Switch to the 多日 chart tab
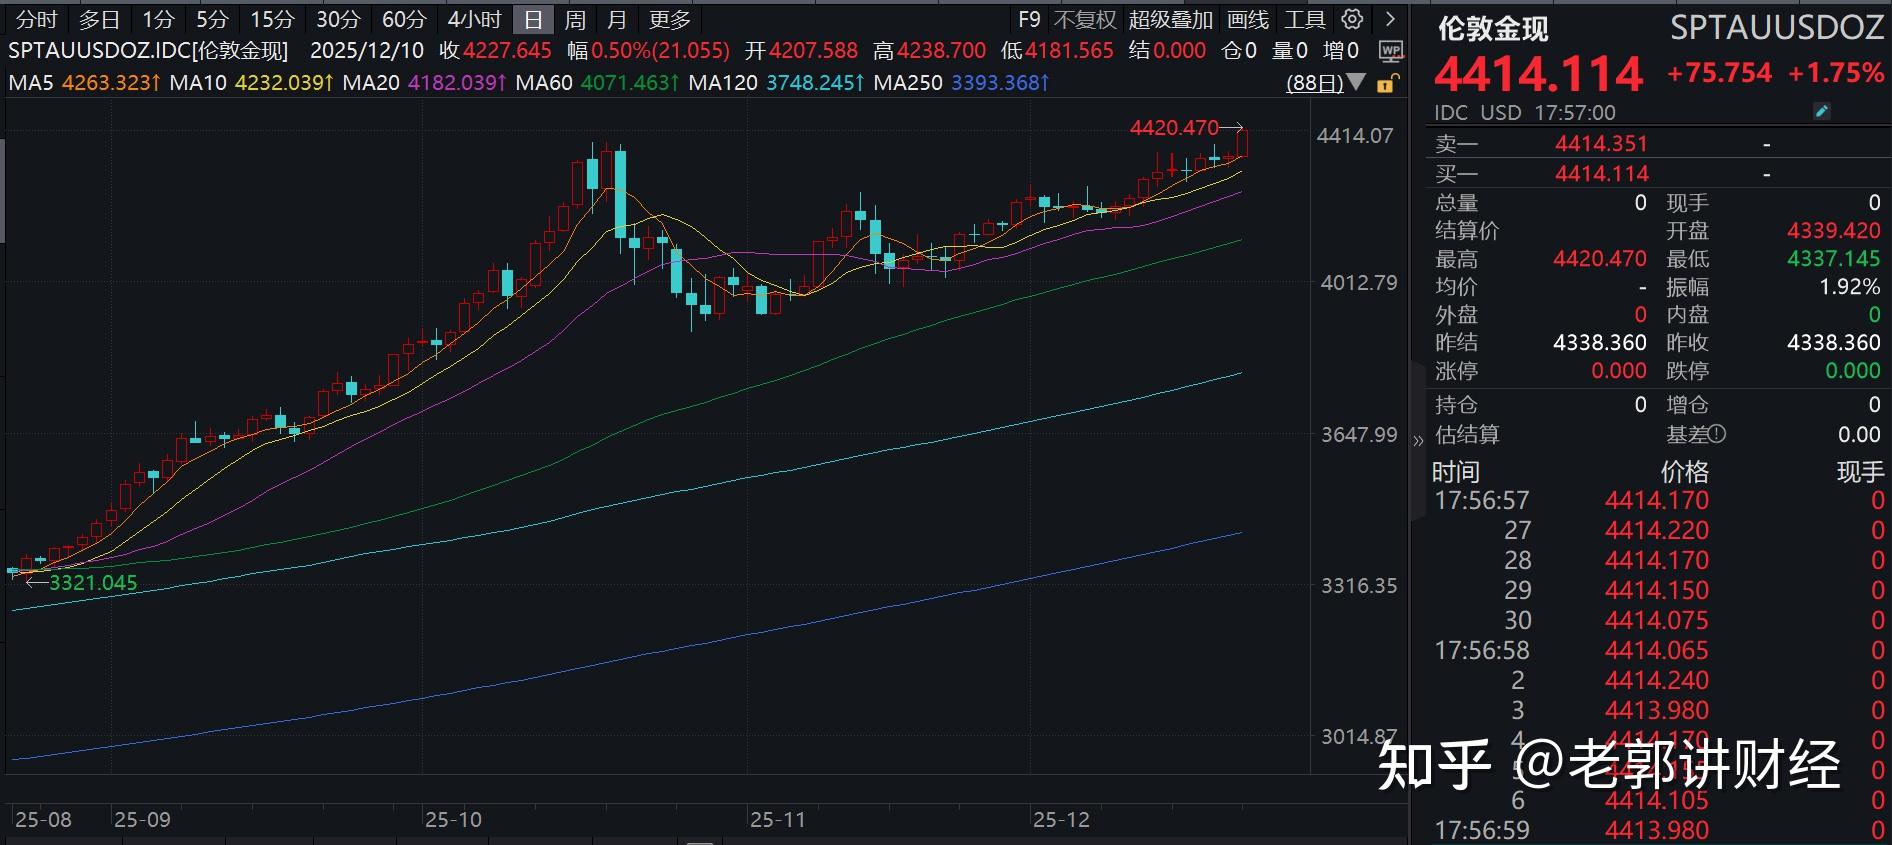This screenshot has height=845, width=1892. (x=99, y=19)
